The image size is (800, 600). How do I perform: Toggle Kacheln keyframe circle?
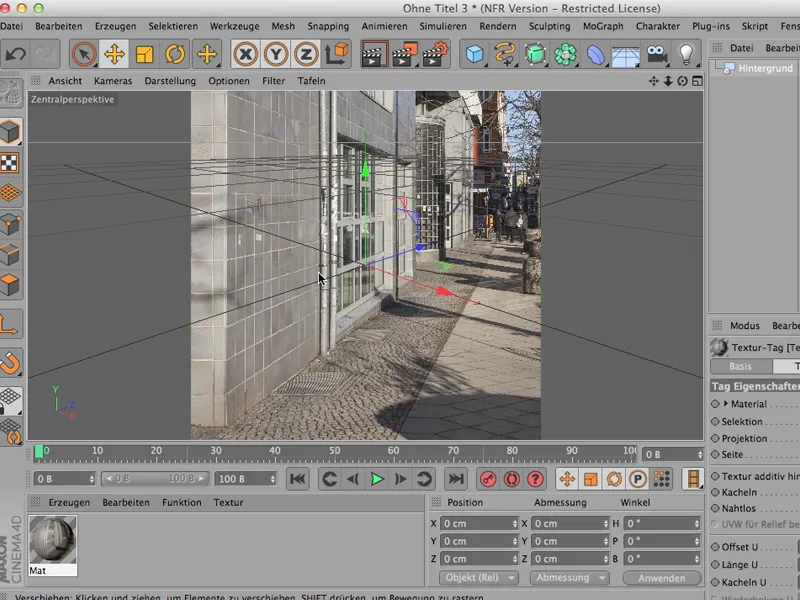click(x=715, y=492)
